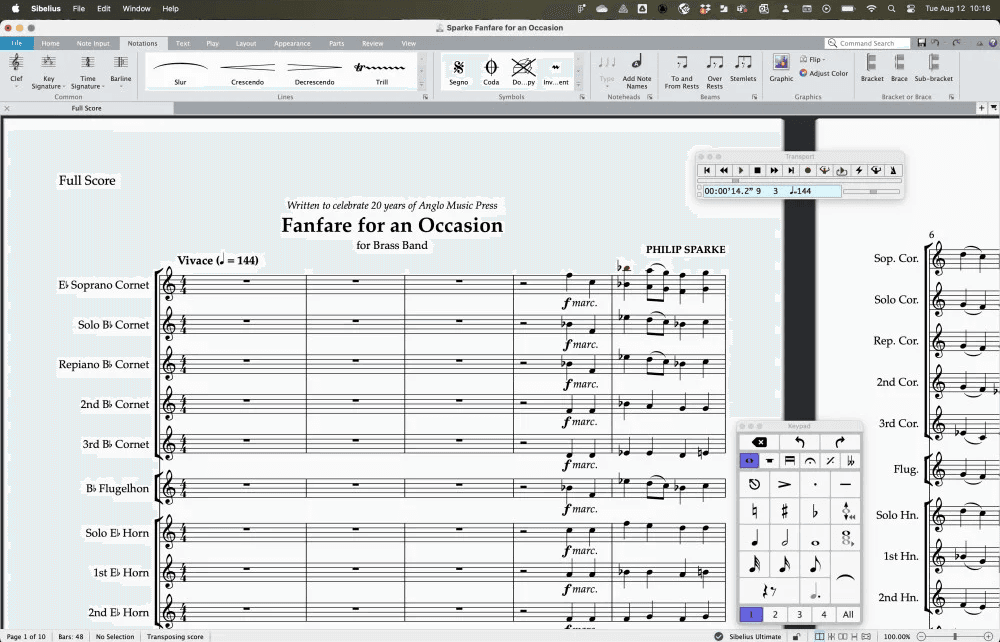This screenshot has width=1000, height=642.
Task: Expand the Lines group dialog launcher
Action: [x=425, y=97]
